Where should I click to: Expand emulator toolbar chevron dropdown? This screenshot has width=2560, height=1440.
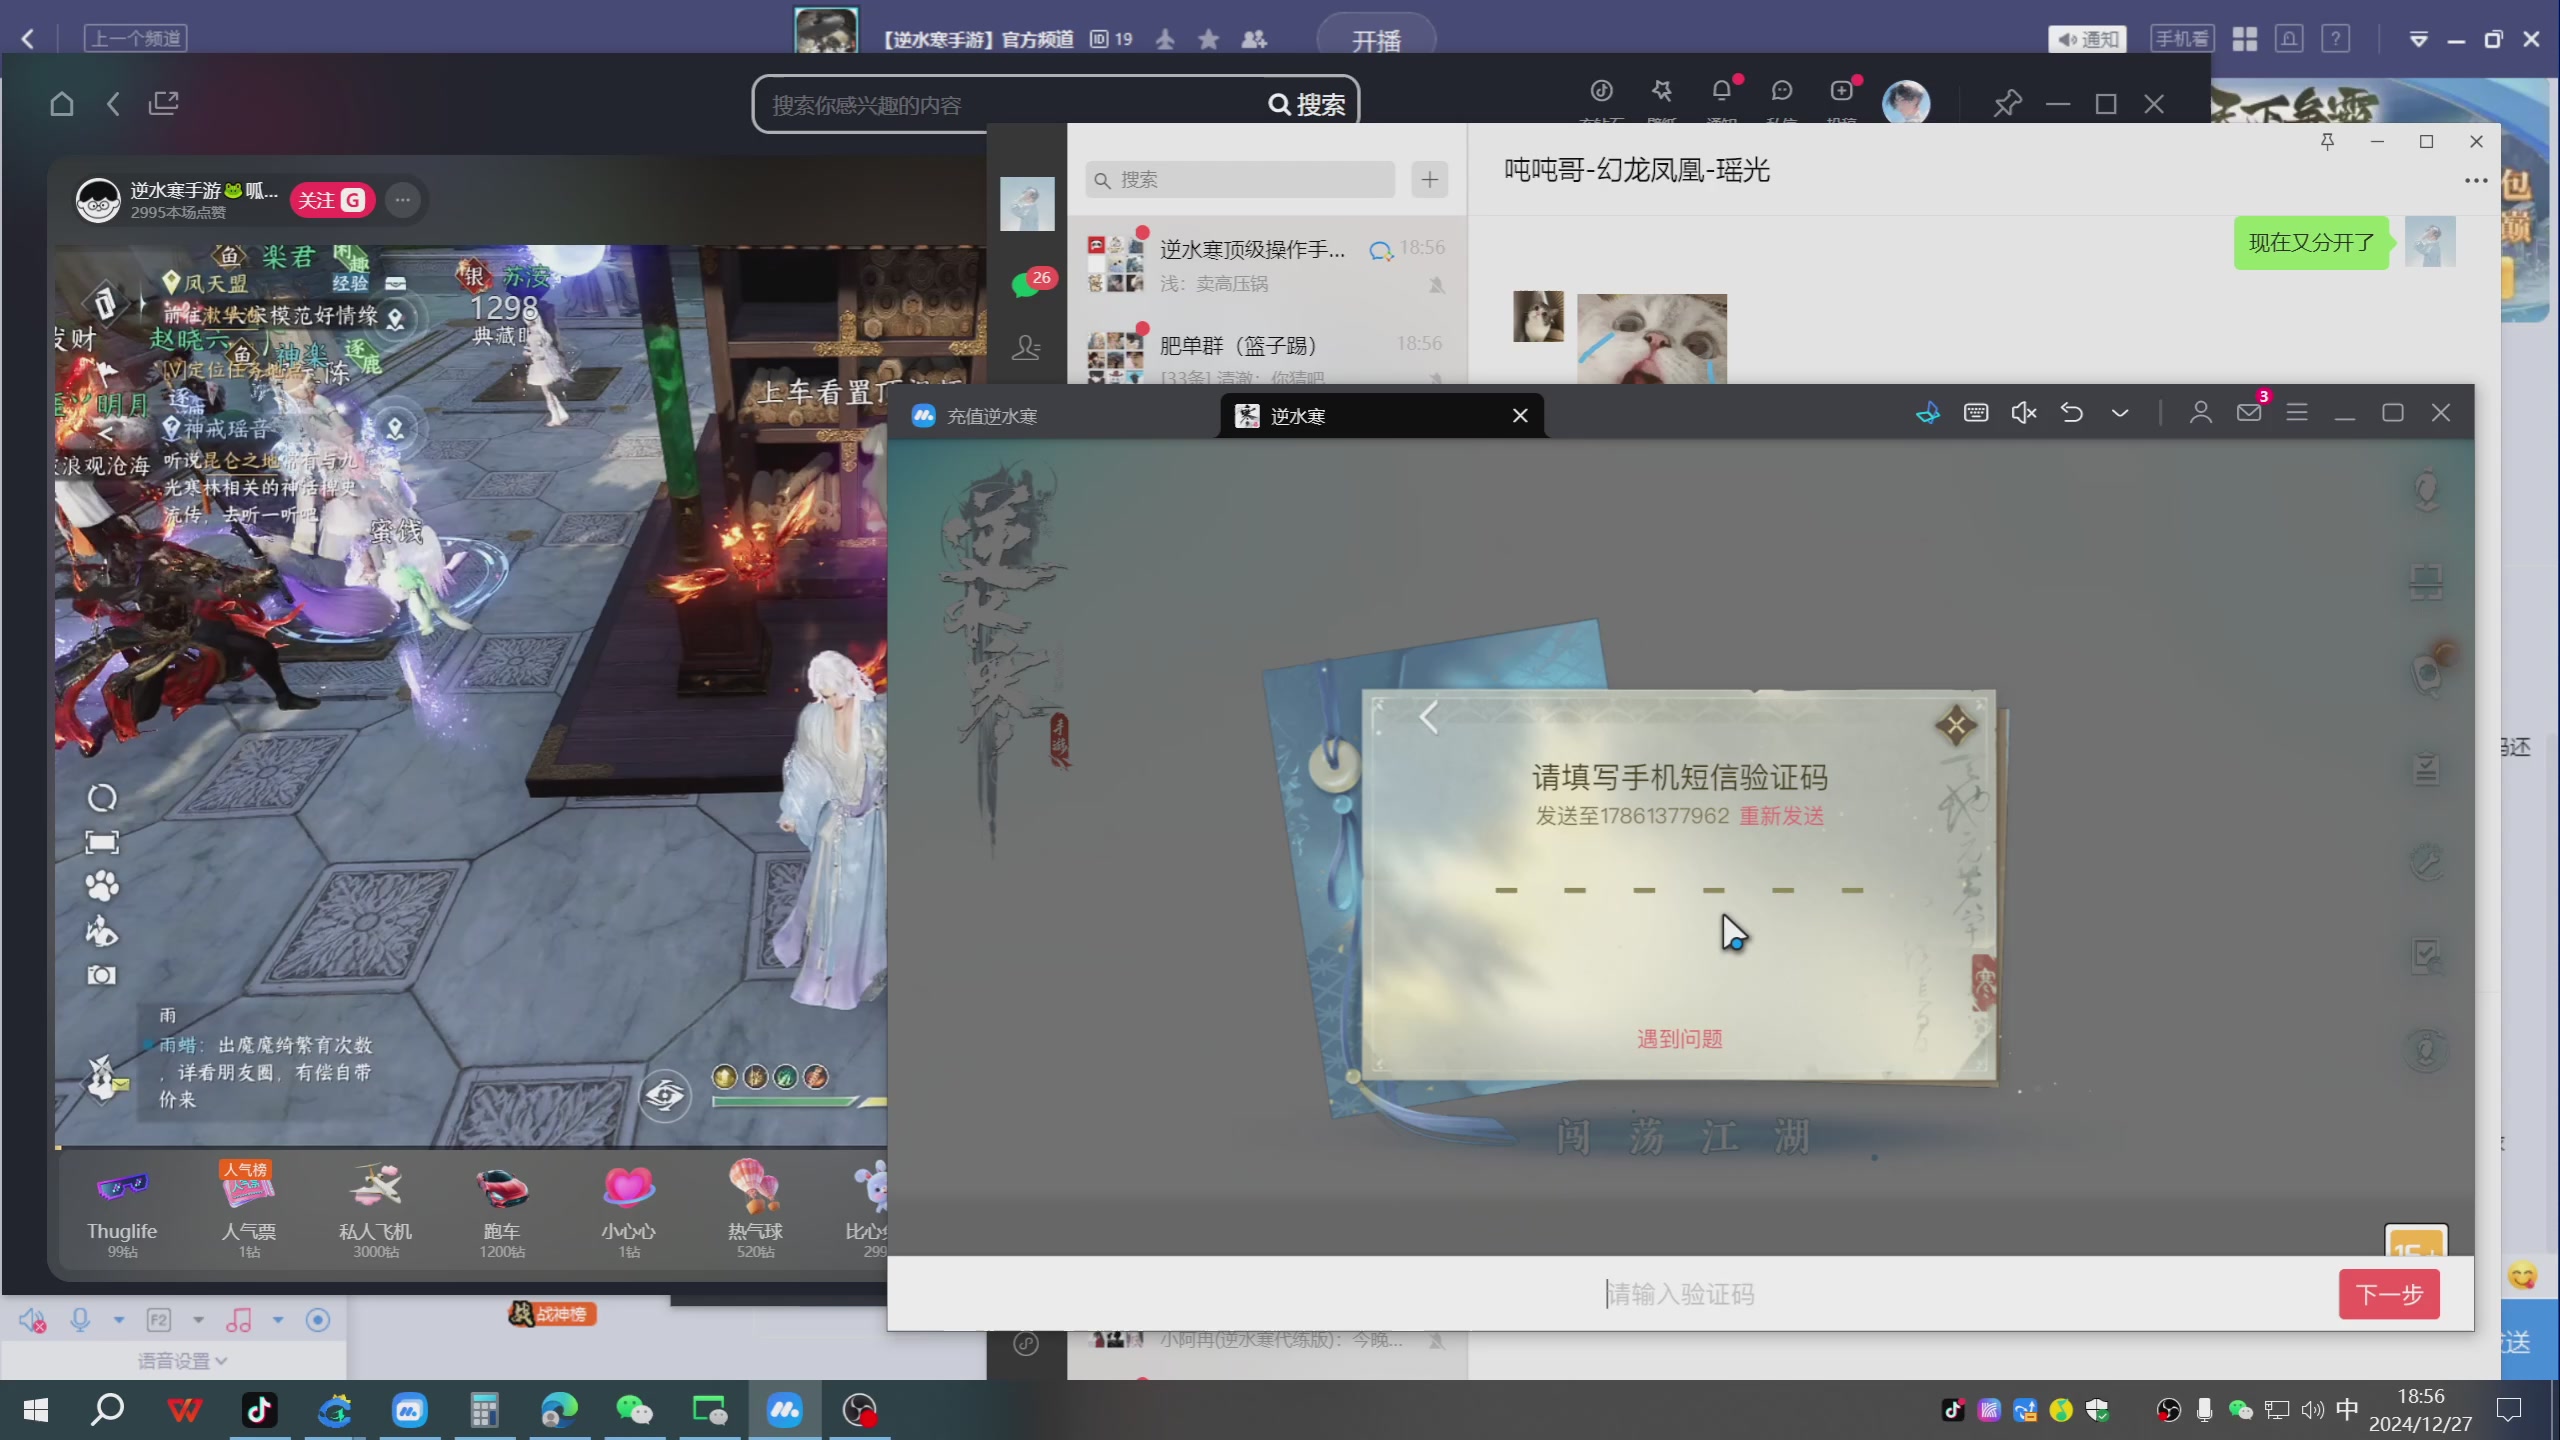tap(2120, 413)
